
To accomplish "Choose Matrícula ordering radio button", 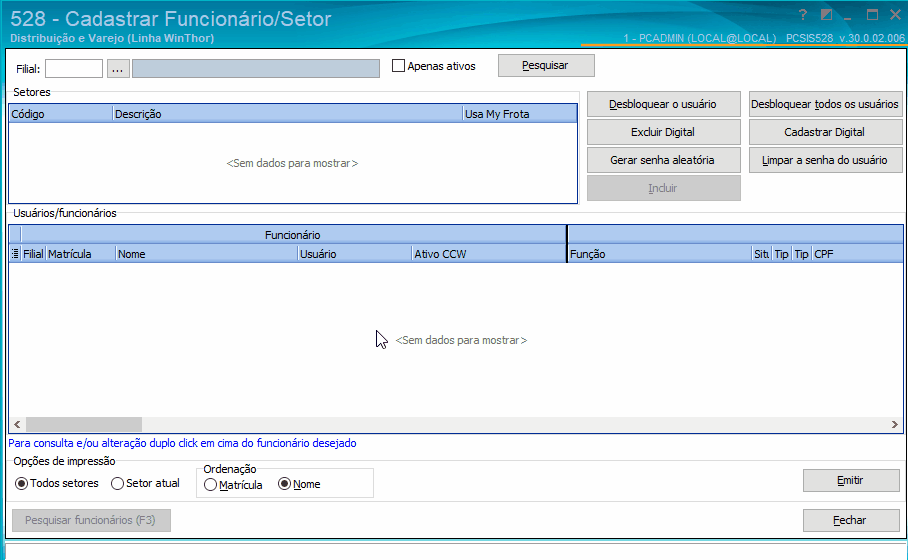I will click(211, 485).
